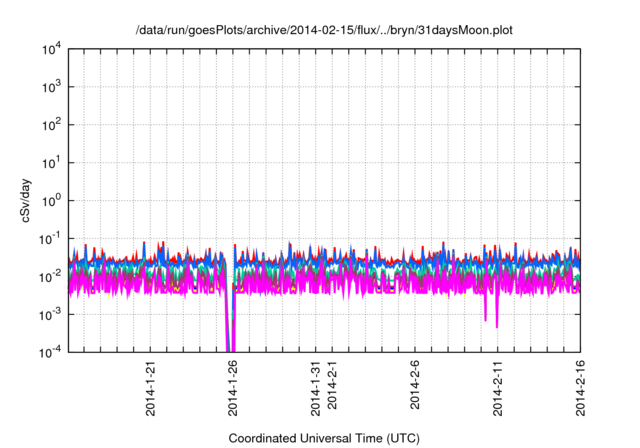Screen dimensions: 640x448
Task: Select the 10^1 y-axis tick label
Action: 52,162
